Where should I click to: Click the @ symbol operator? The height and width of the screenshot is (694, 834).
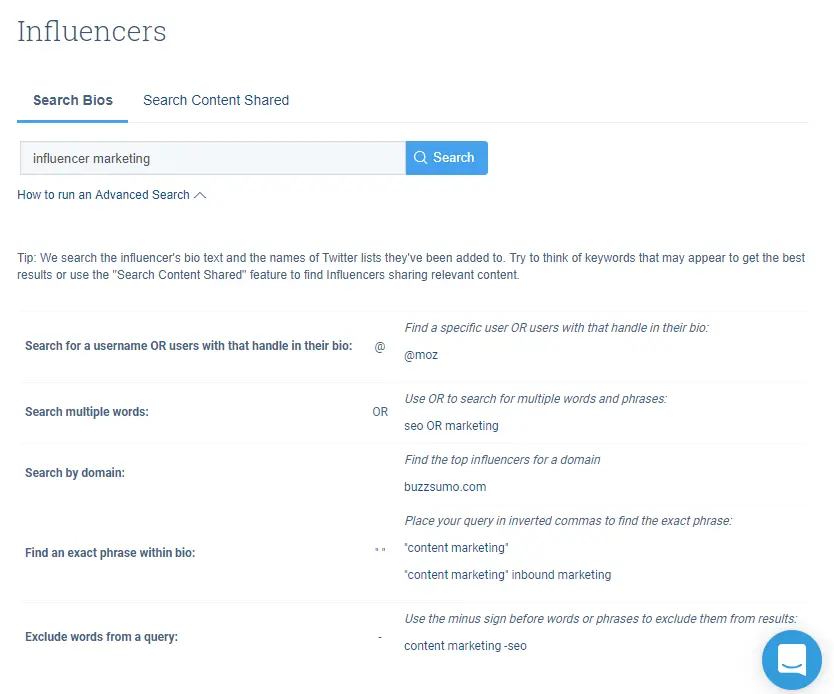coord(380,347)
